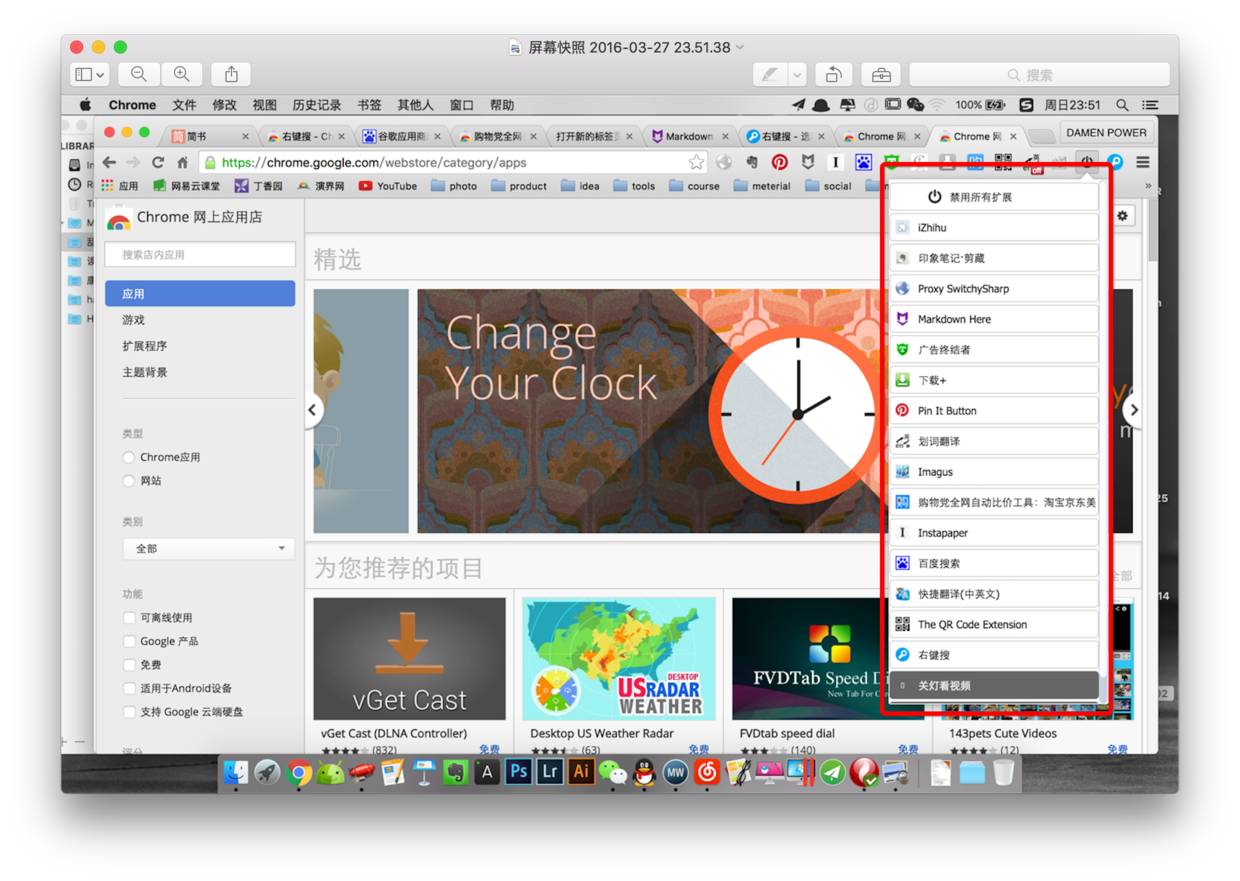
Task: Open WeChat from the dock
Action: pyautogui.click(x=612, y=772)
